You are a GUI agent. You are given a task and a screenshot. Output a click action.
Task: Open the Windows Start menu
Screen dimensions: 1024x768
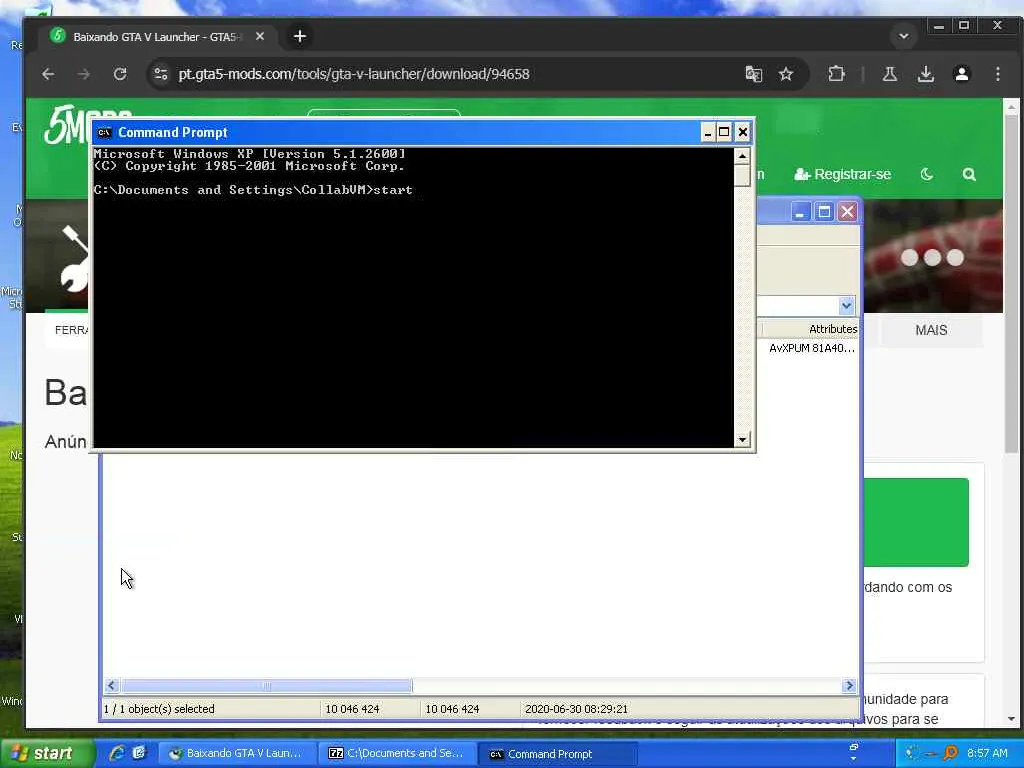tap(46, 754)
